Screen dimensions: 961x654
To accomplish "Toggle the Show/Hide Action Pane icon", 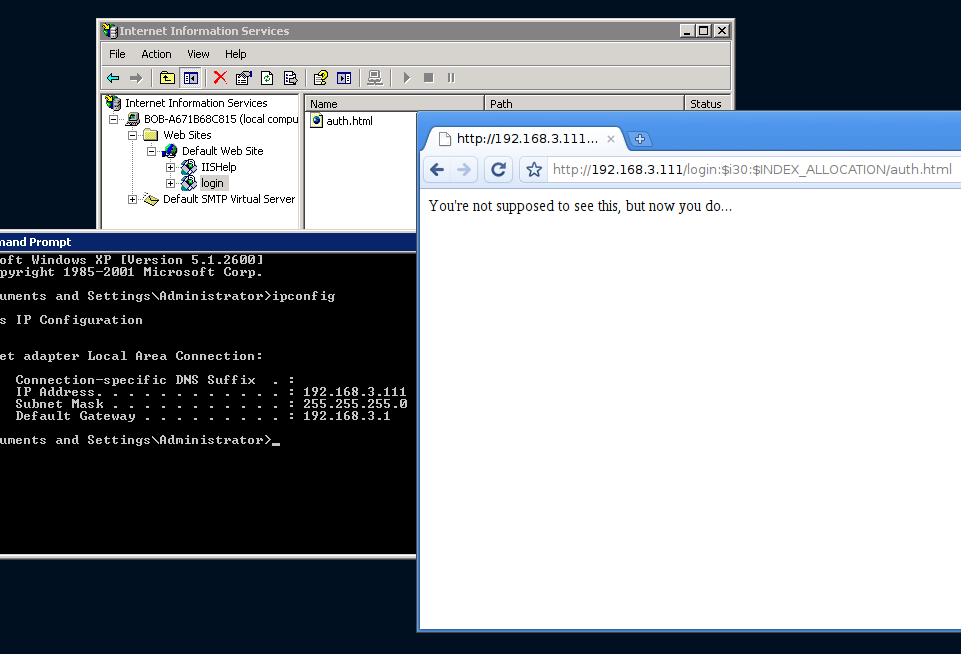I will (344, 78).
